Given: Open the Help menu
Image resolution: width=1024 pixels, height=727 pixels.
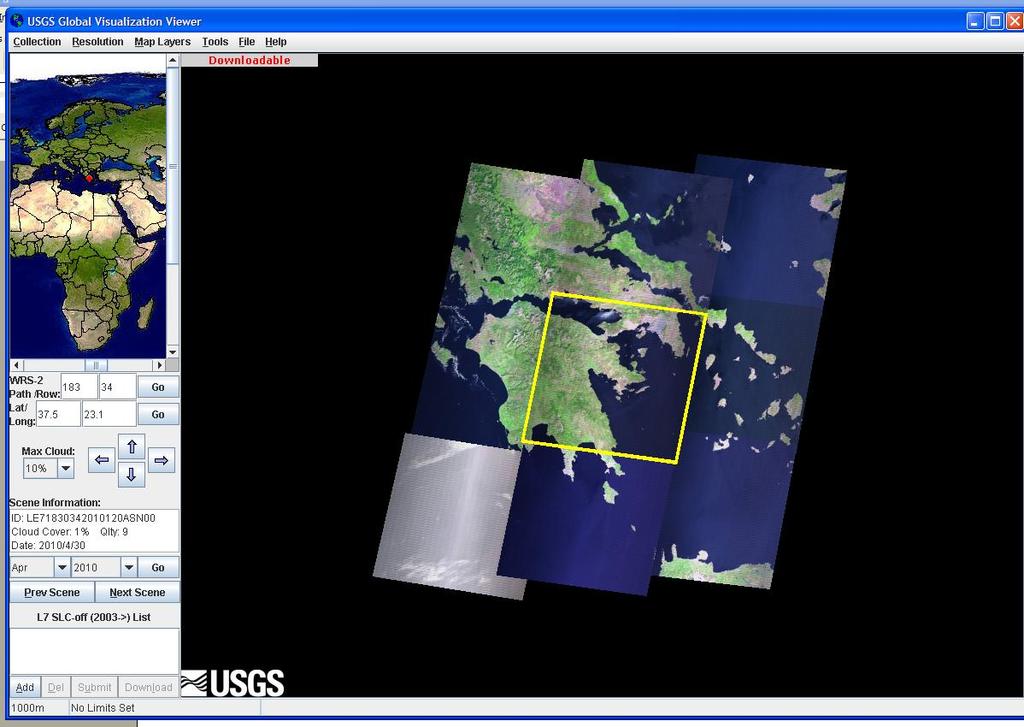Looking at the screenshot, I should [x=276, y=42].
